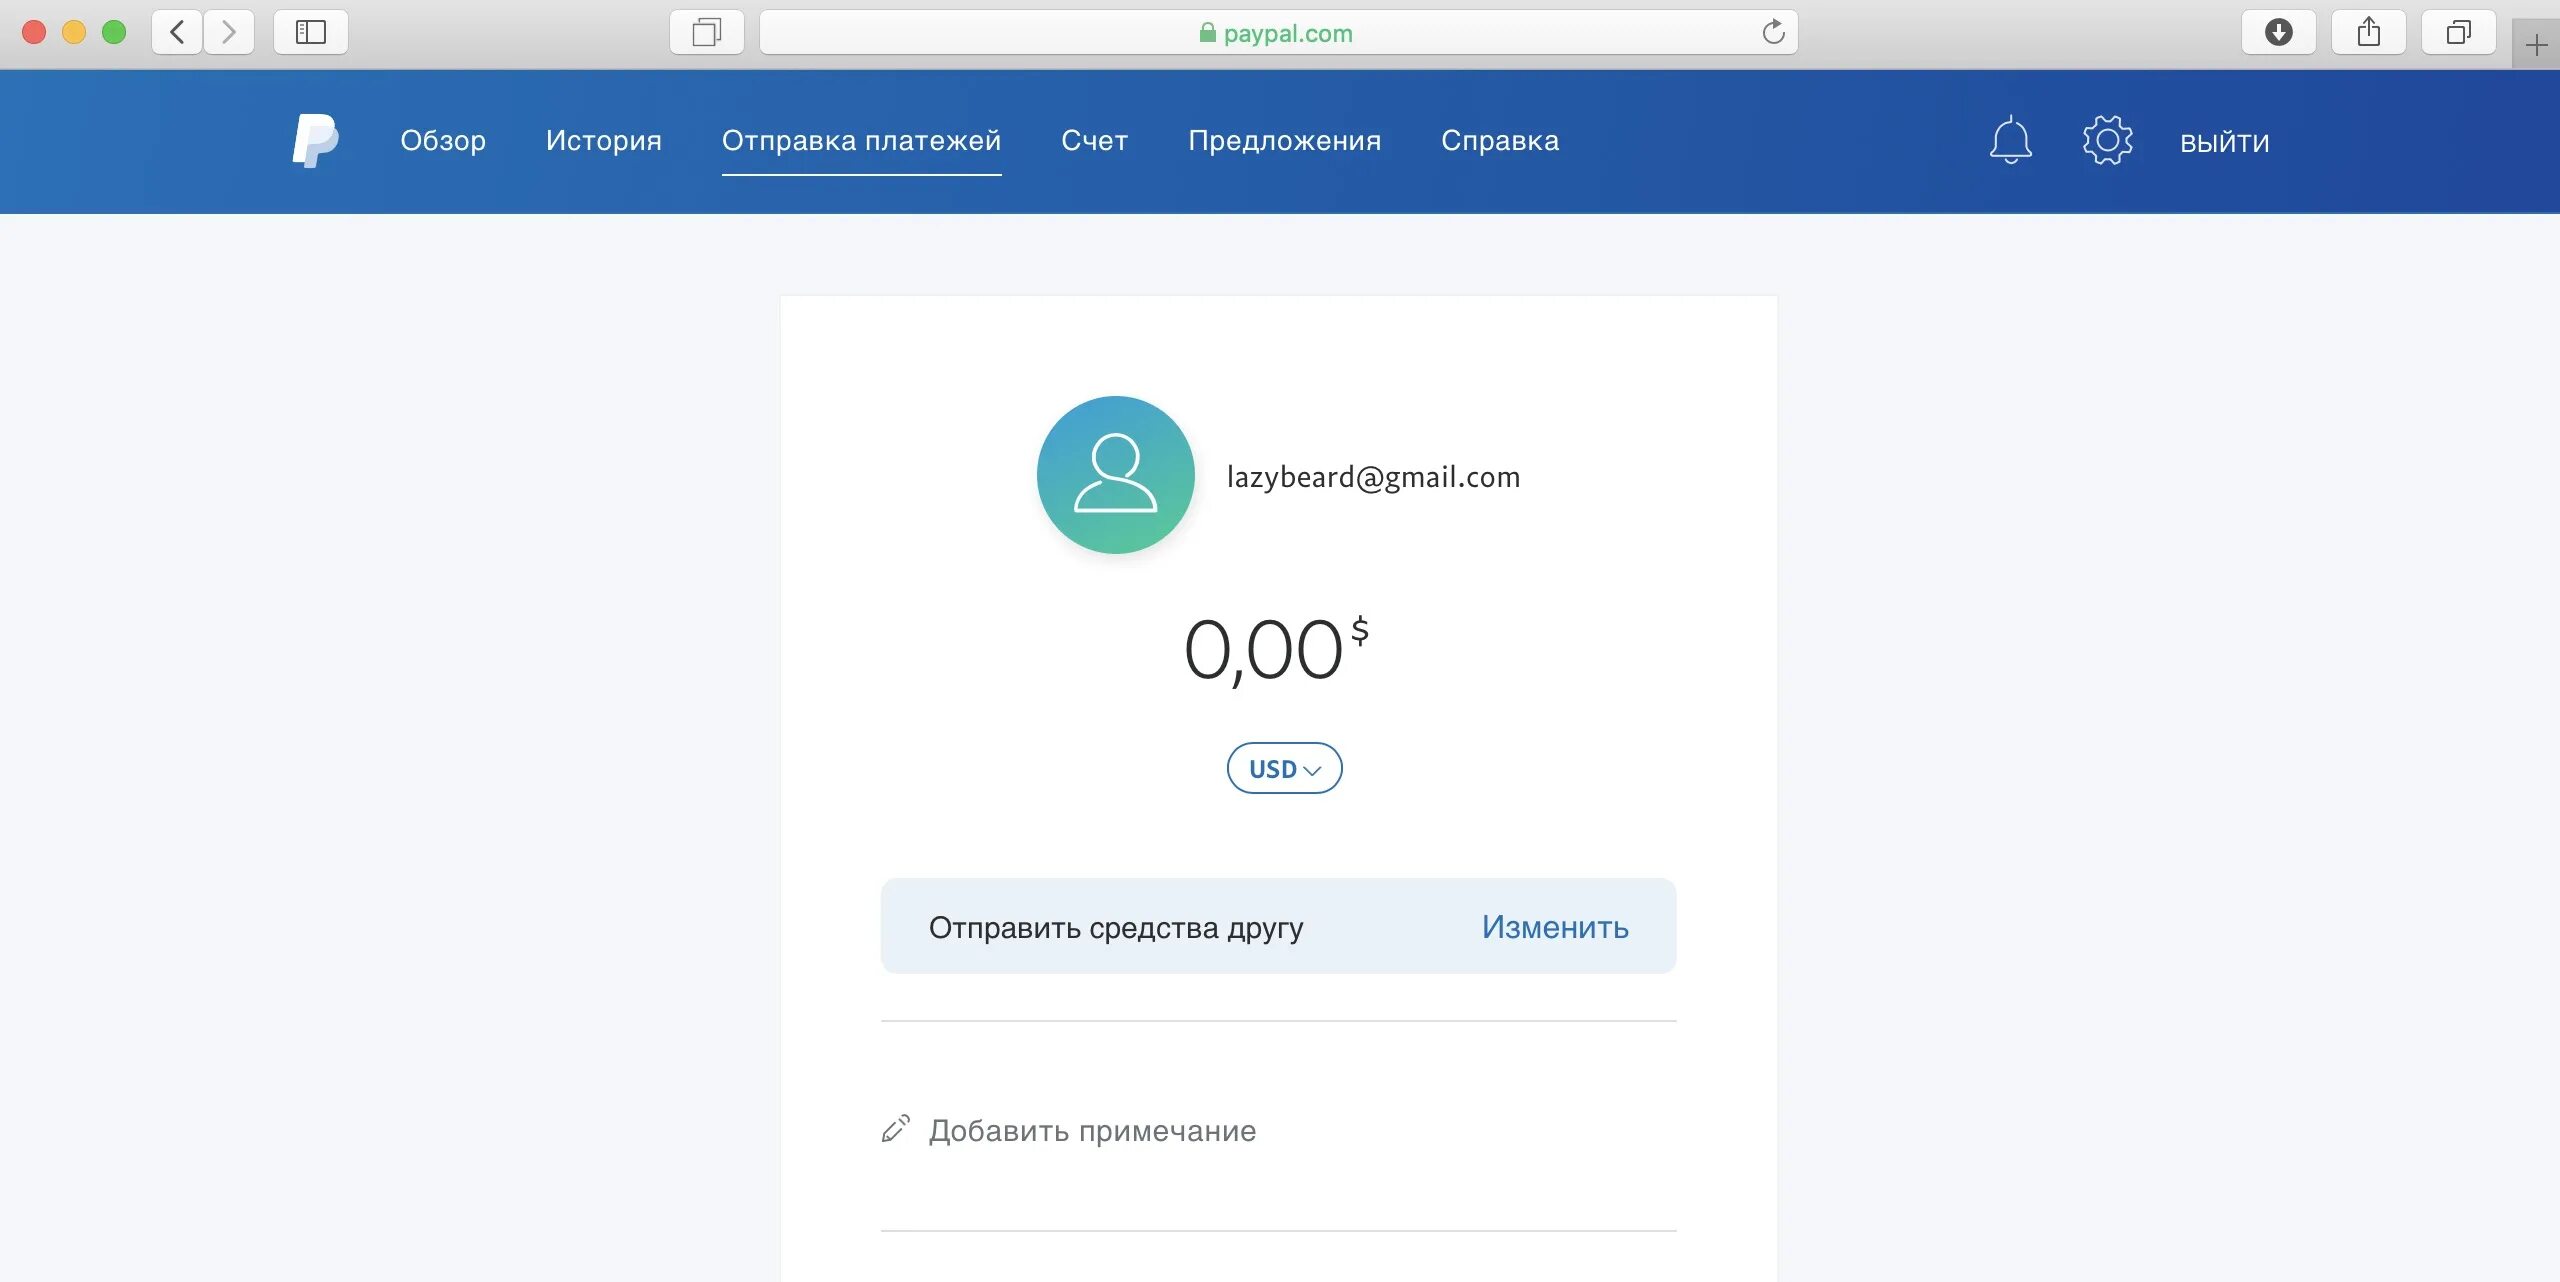The image size is (2560, 1282).
Task: Select Отправка платежей tab
Action: click(861, 141)
